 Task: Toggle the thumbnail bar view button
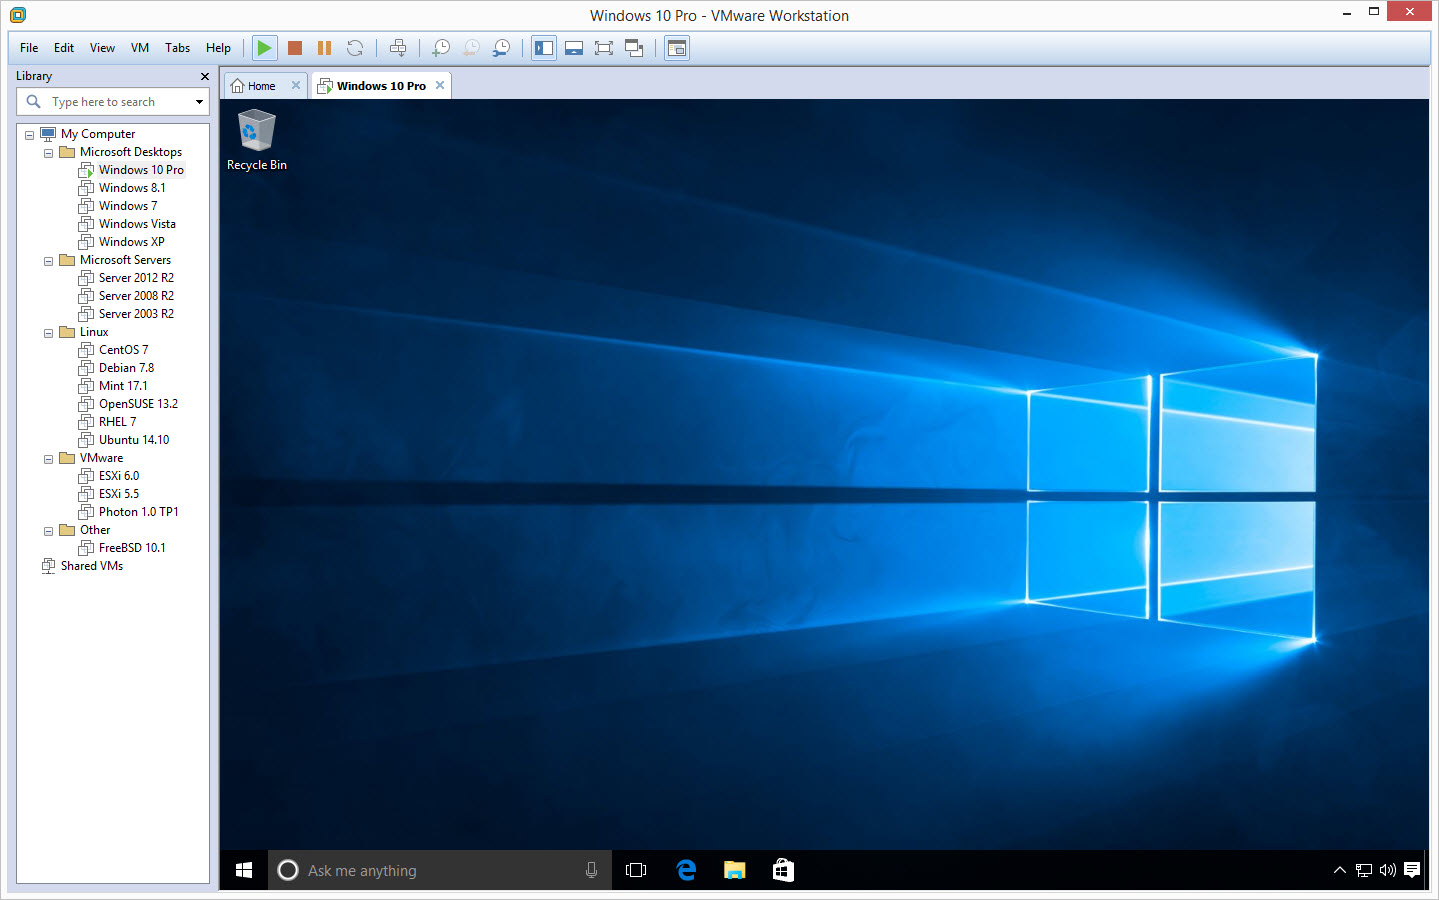point(574,48)
